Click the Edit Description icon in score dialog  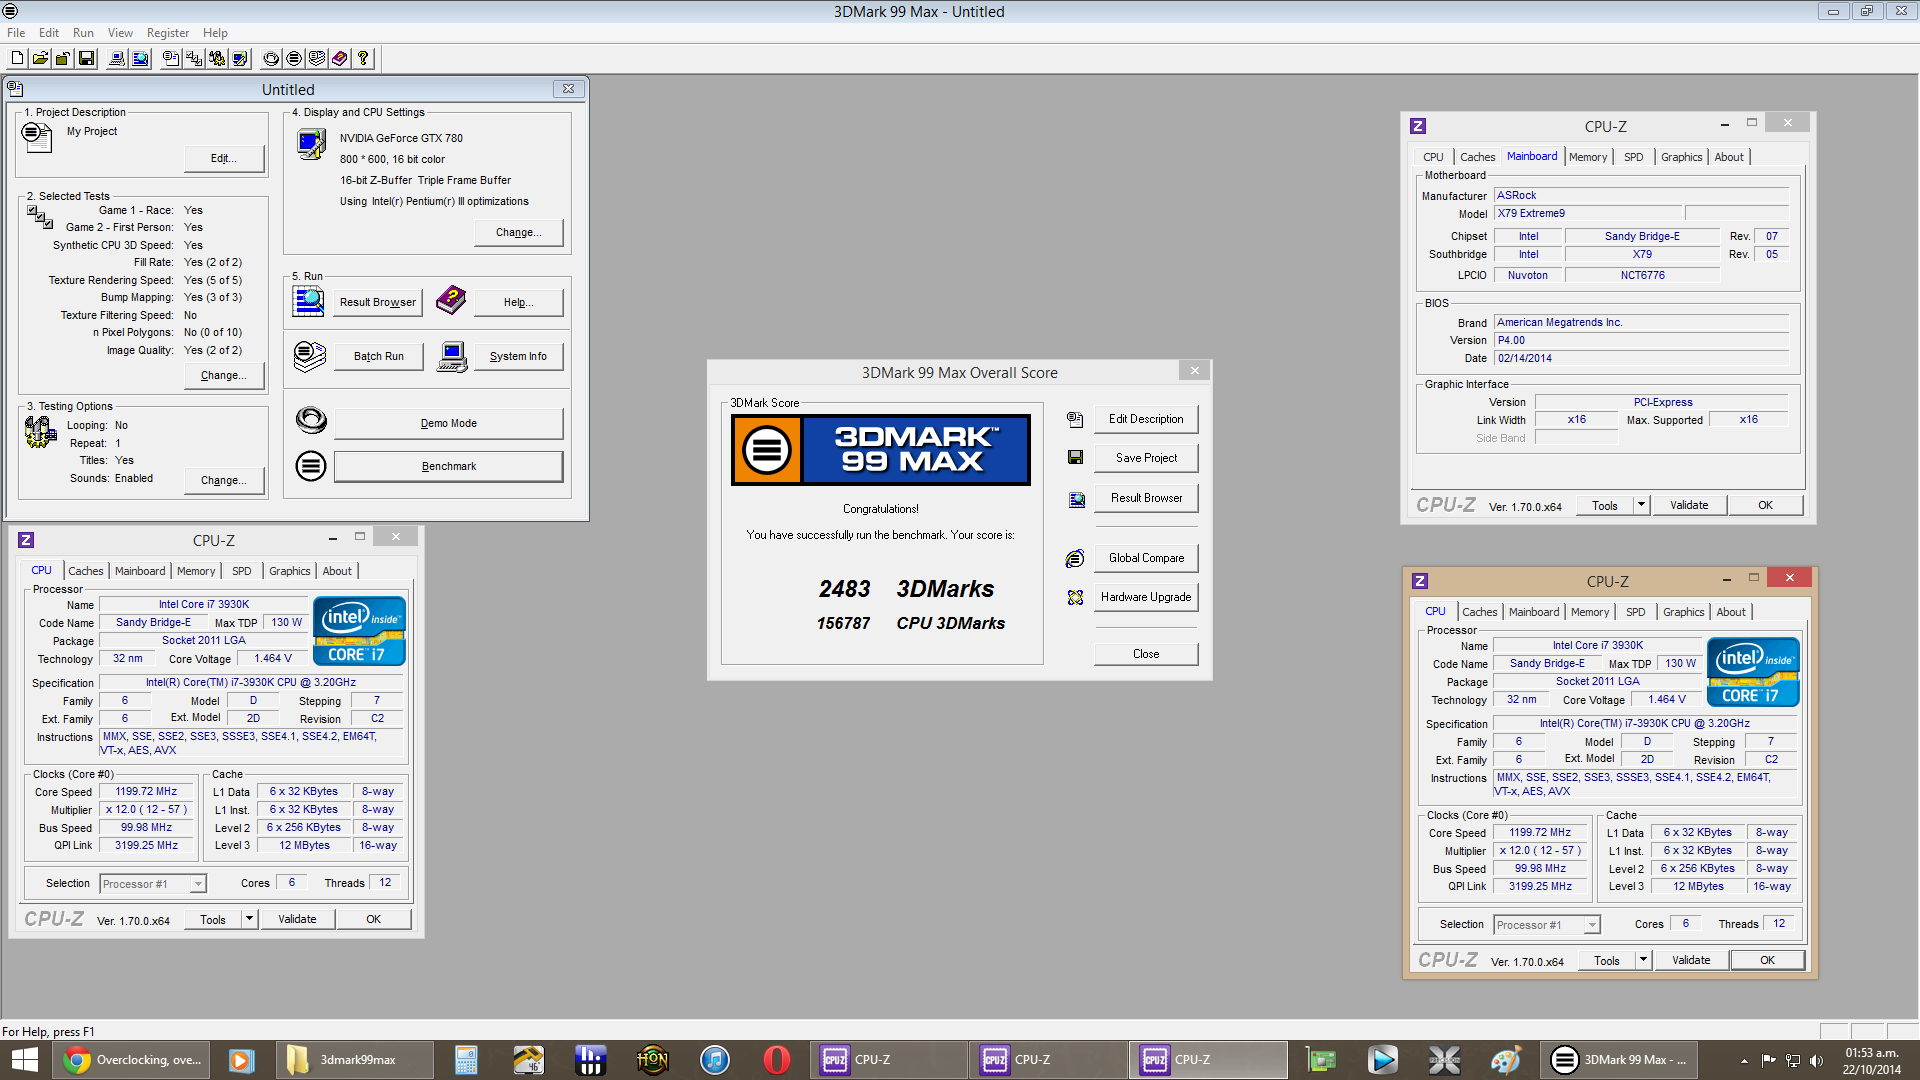pyautogui.click(x=1075, y=420)
